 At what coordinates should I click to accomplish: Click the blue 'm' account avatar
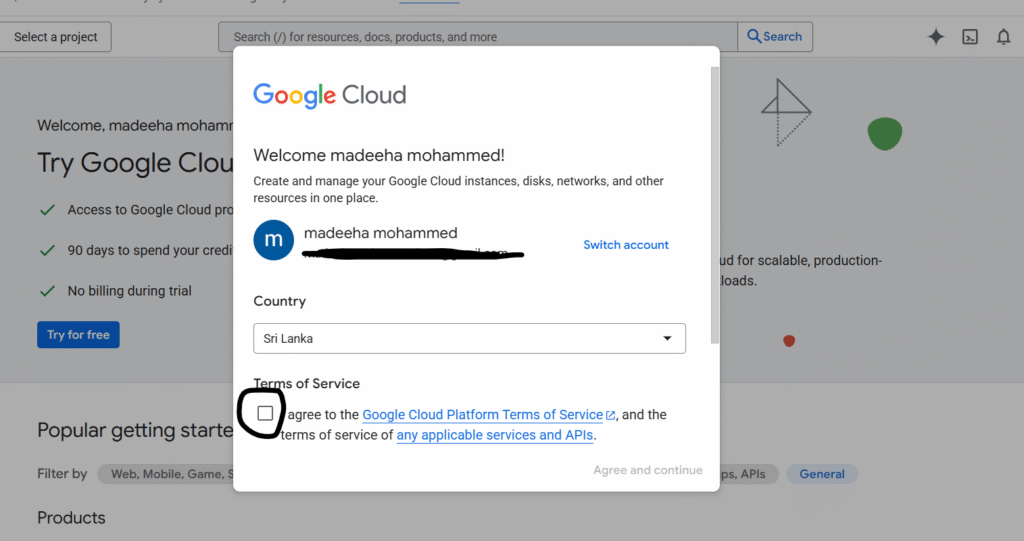[x=273, y=241]
